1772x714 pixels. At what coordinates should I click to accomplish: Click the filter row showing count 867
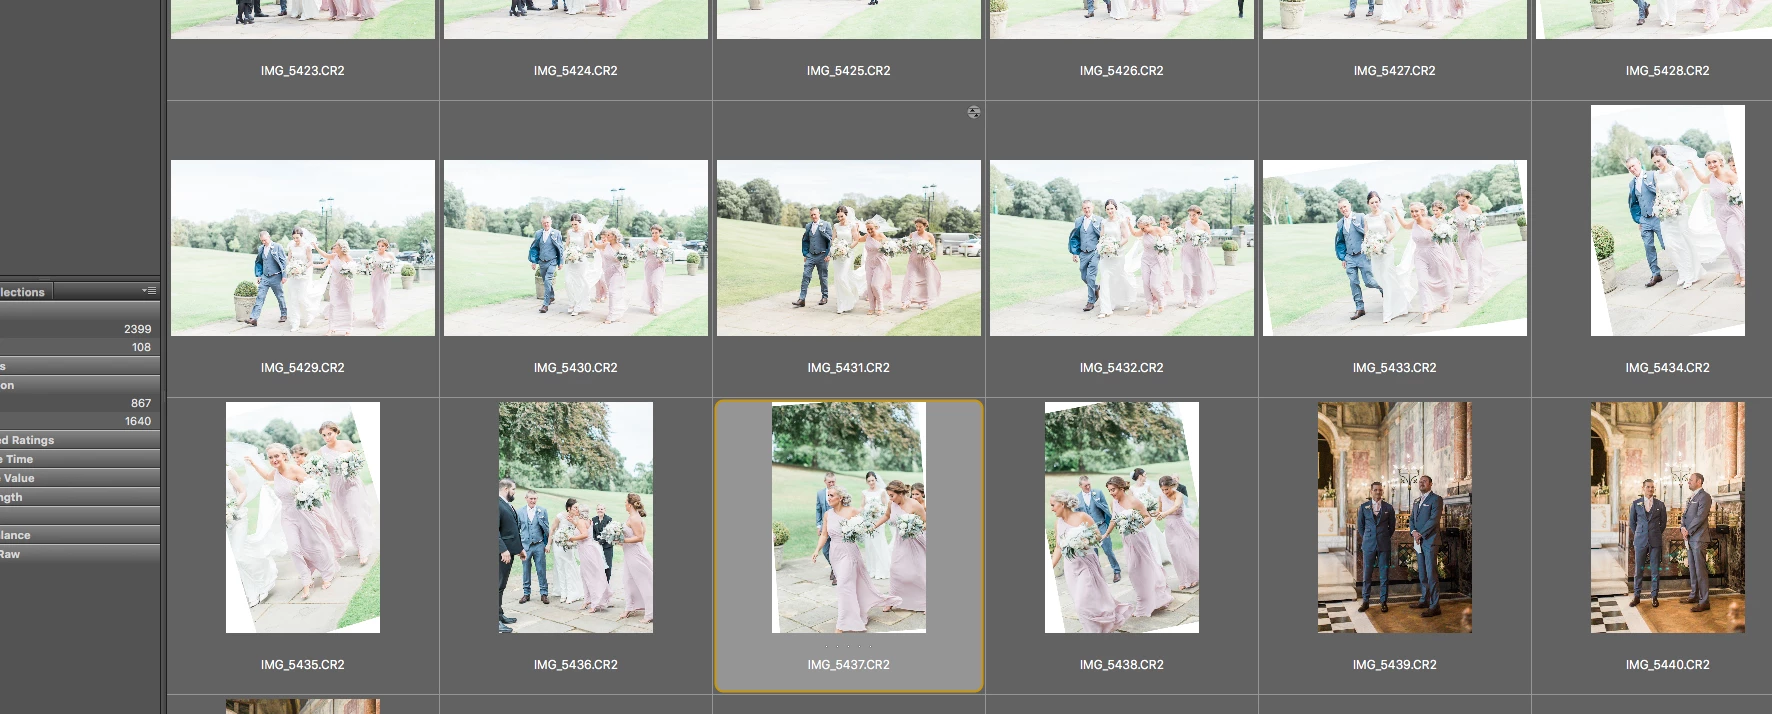pos(80,403)
